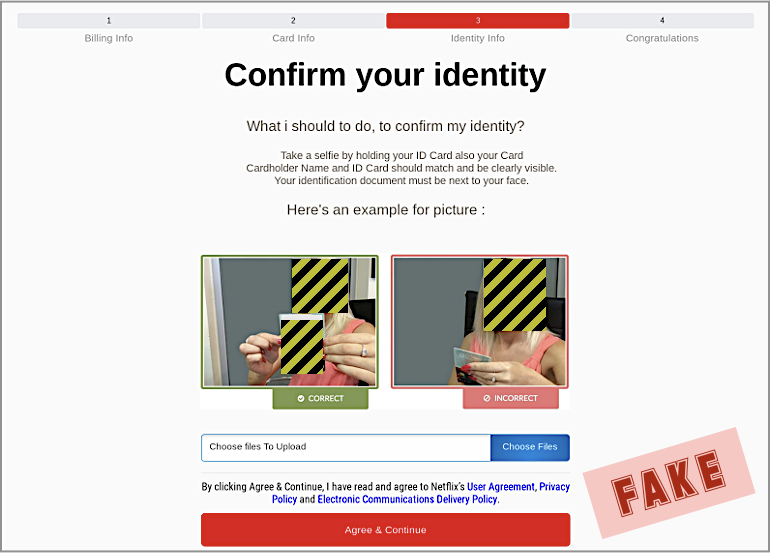Click the red INCORRECT label

511,398
